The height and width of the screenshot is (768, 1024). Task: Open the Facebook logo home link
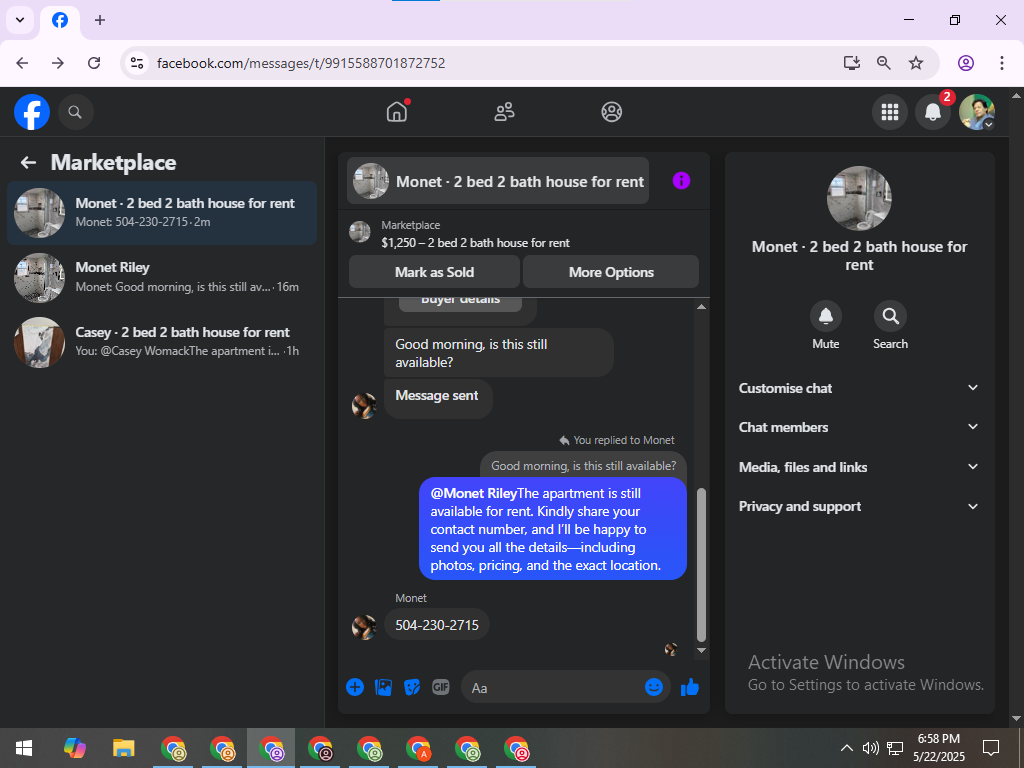click(32, 112)
